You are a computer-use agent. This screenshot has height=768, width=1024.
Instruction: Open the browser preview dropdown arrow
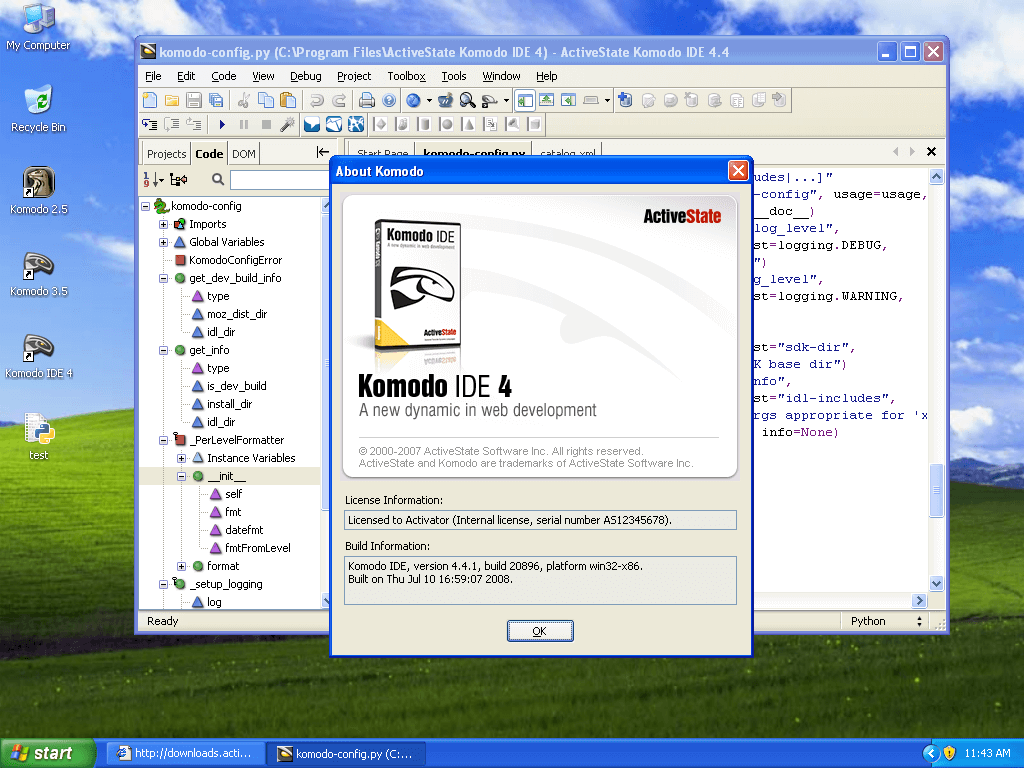pyautogui.click(x=429, y=100)
